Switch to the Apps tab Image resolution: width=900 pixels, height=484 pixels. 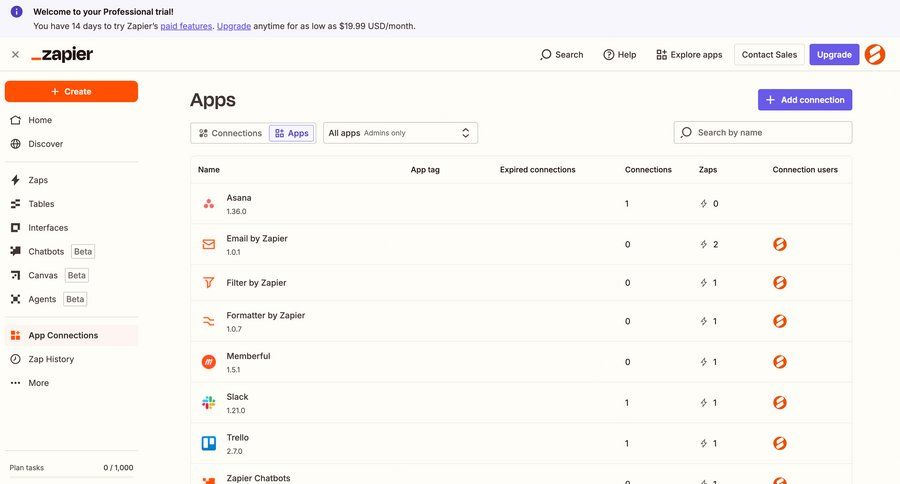point(292,133)
